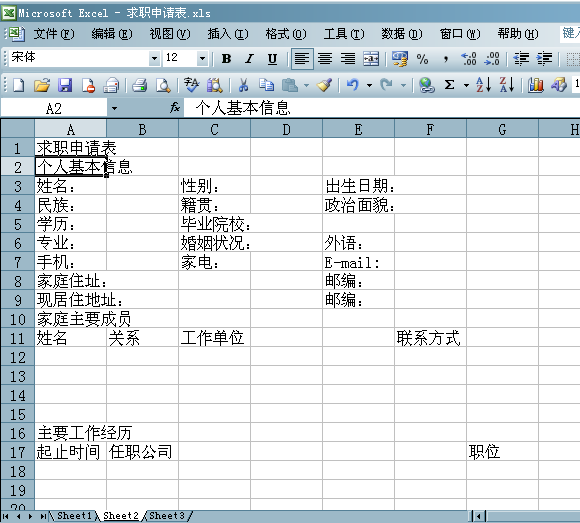The width and height of the screenshot is (580, 523).
Task: Click Sort Ascending A-Z icon
Action: pos(483,85)
